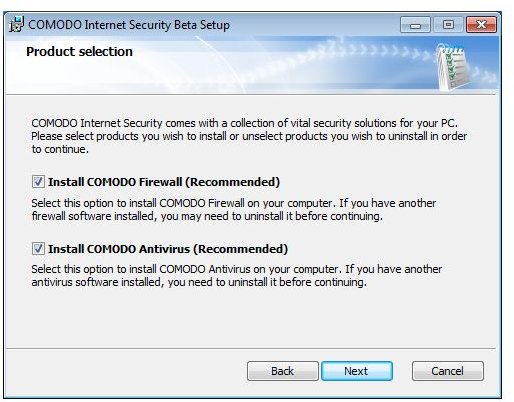The image size is (514, 402).
Task: Maximize the COMODO setup window
Action: [448, 25]
